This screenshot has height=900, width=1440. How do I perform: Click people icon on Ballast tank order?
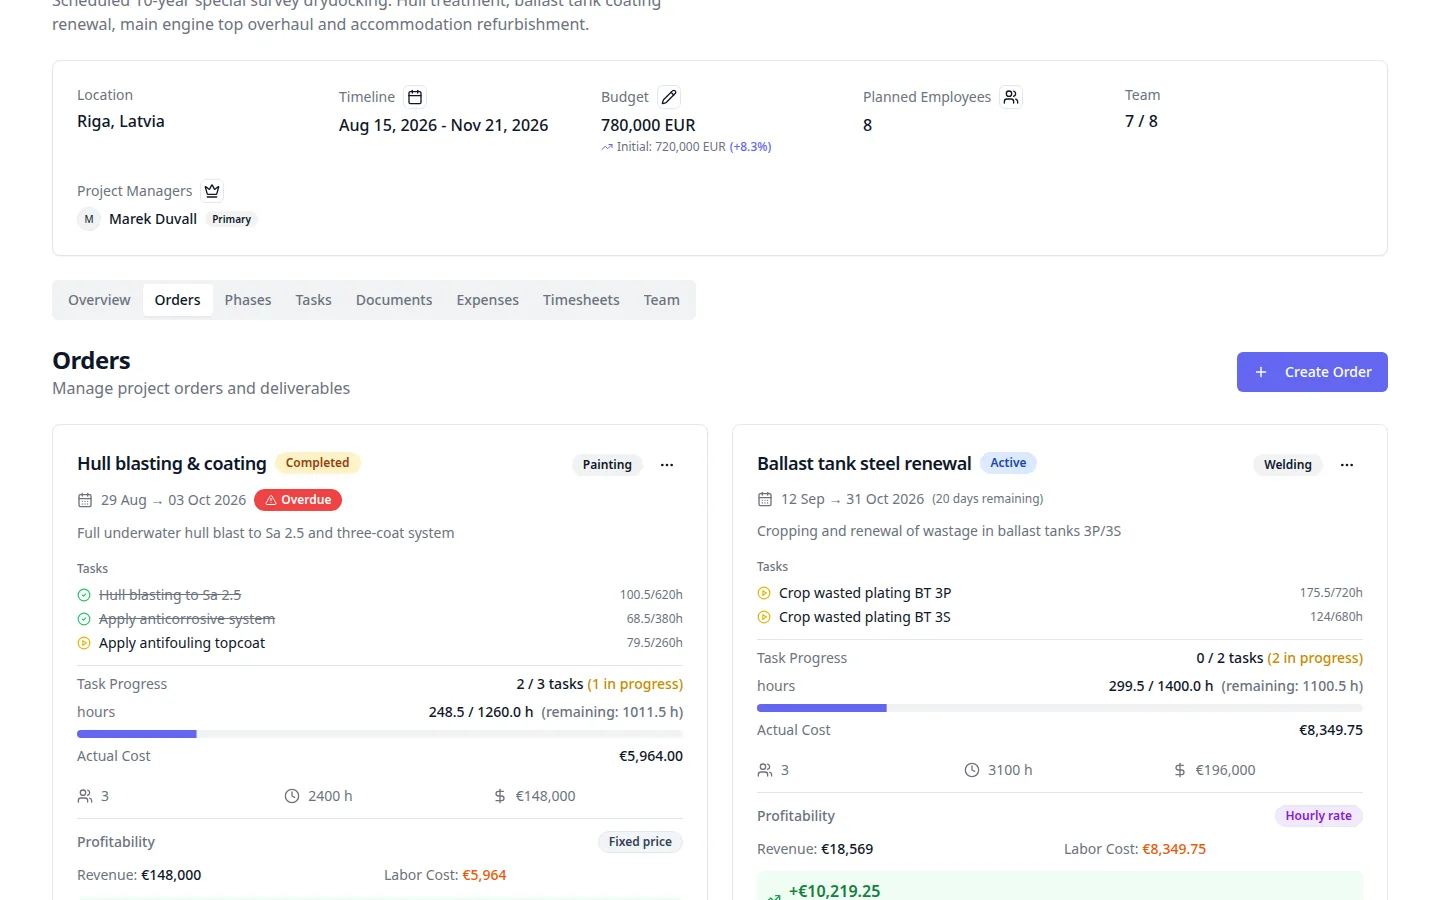[765, 770]
